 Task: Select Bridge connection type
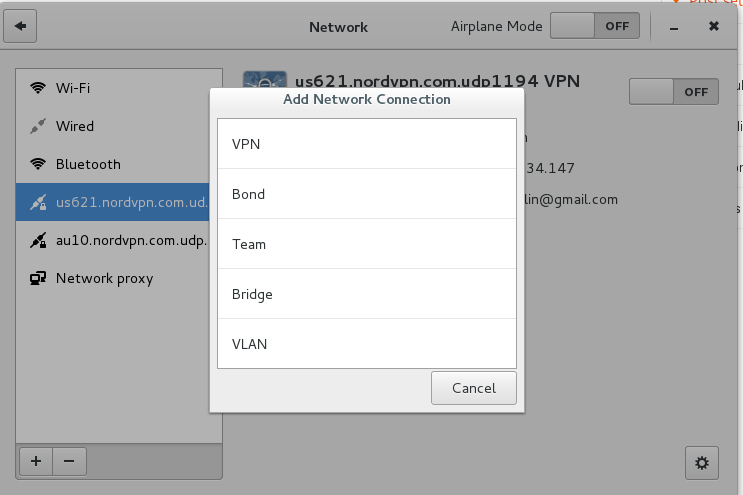[367, 294]
